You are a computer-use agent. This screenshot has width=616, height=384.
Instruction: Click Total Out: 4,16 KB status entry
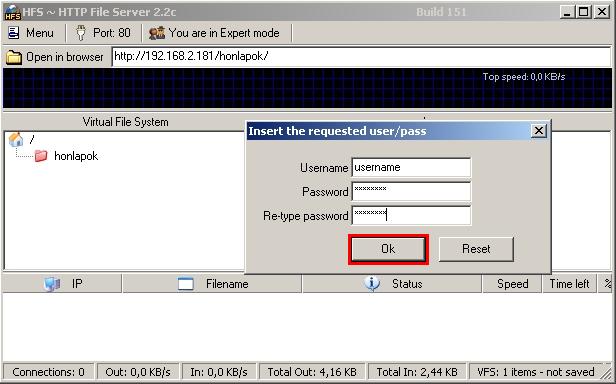(x=312, y=372)
